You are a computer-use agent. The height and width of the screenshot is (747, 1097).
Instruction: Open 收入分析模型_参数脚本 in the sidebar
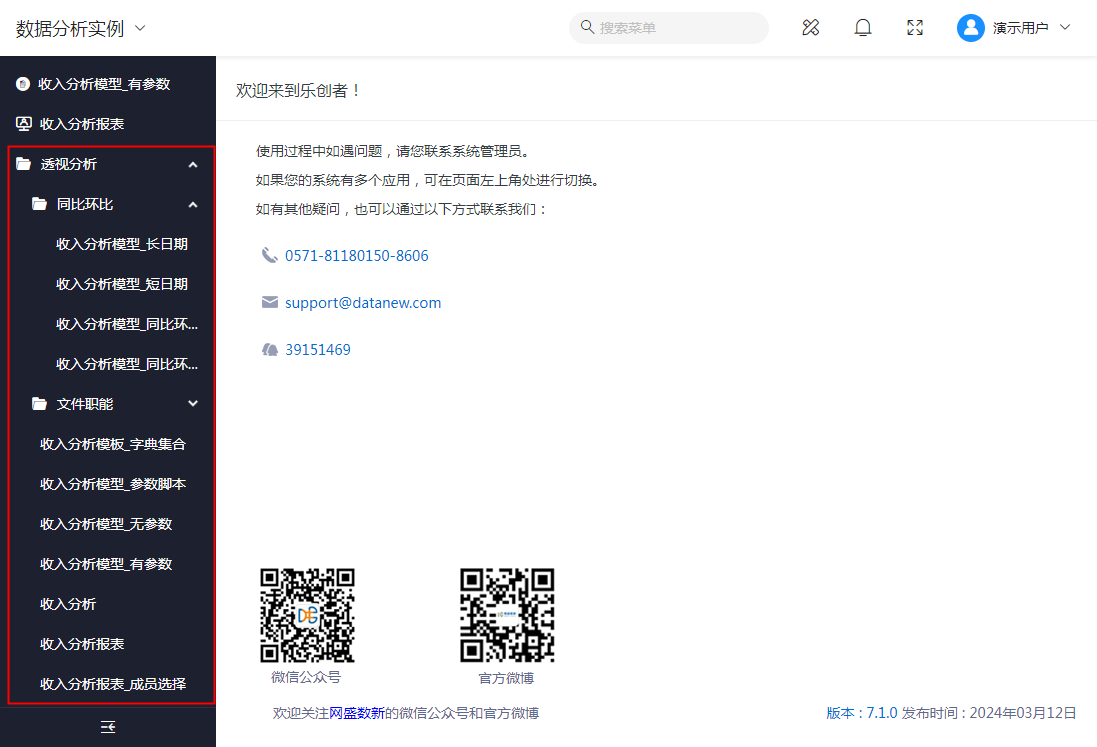(113, 484)
